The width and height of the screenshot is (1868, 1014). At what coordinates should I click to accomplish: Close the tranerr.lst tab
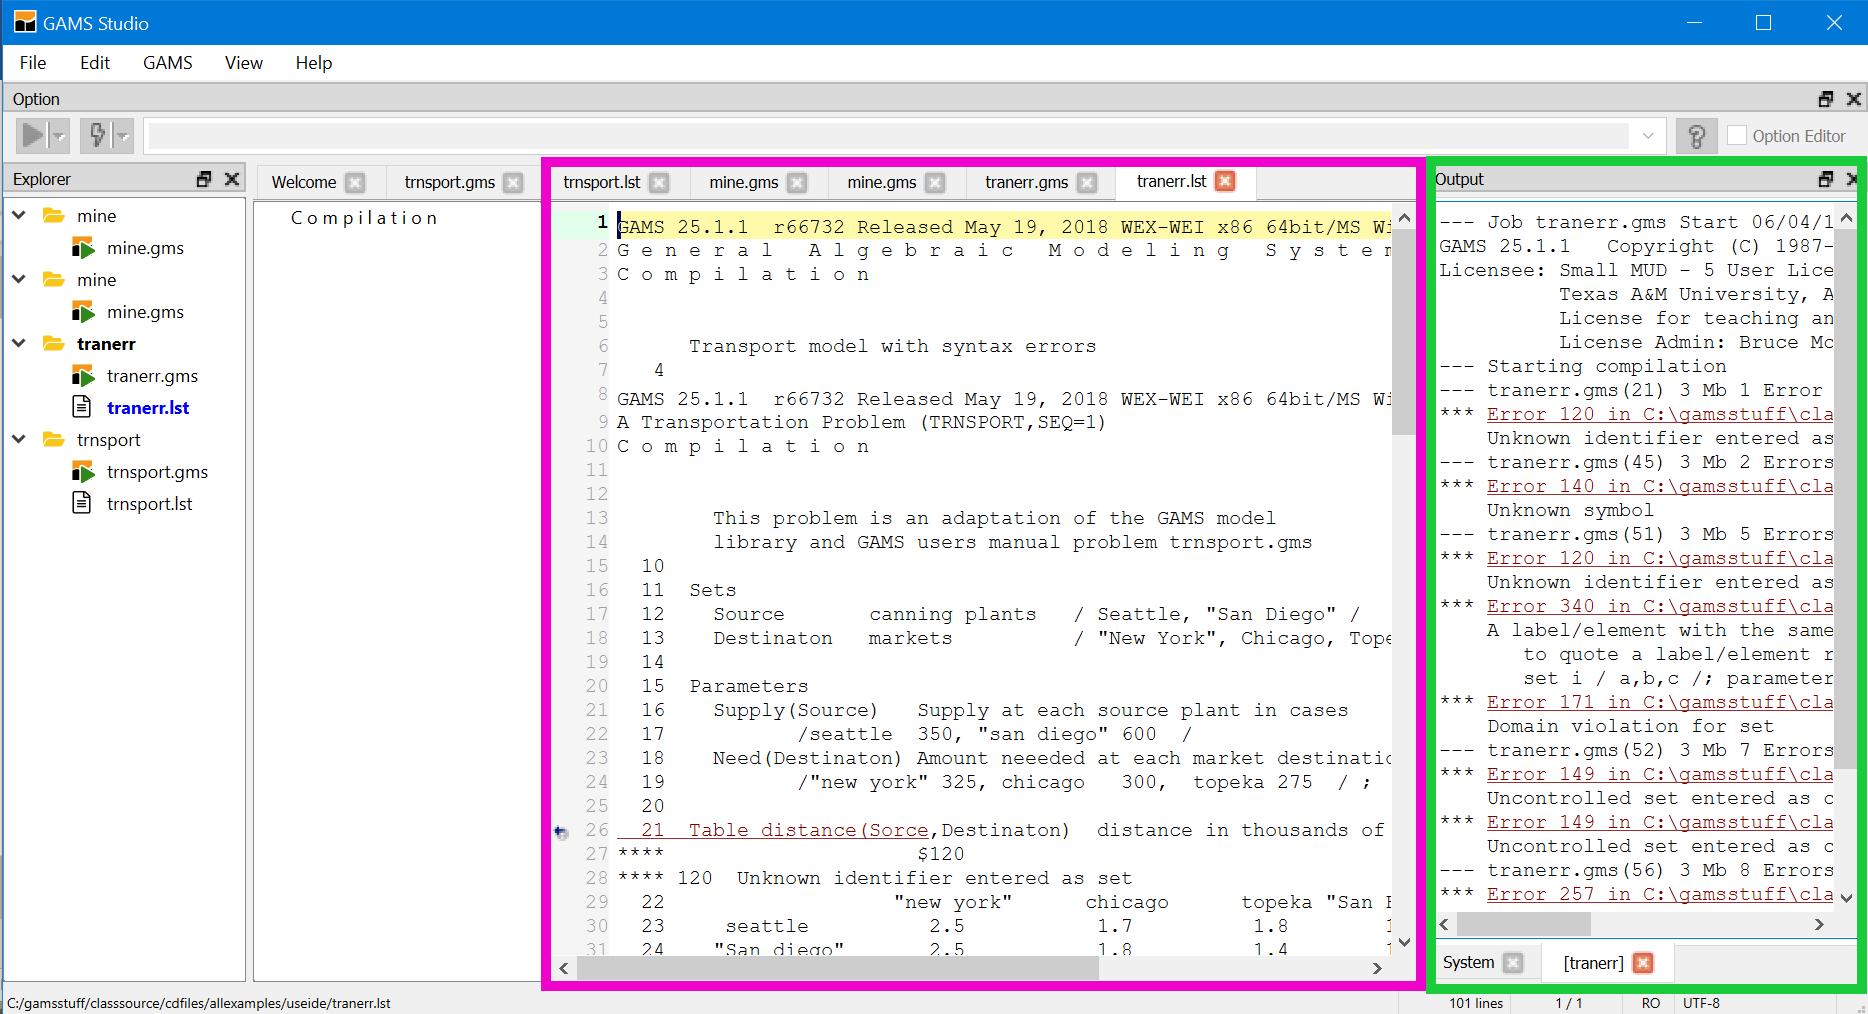1225,181
